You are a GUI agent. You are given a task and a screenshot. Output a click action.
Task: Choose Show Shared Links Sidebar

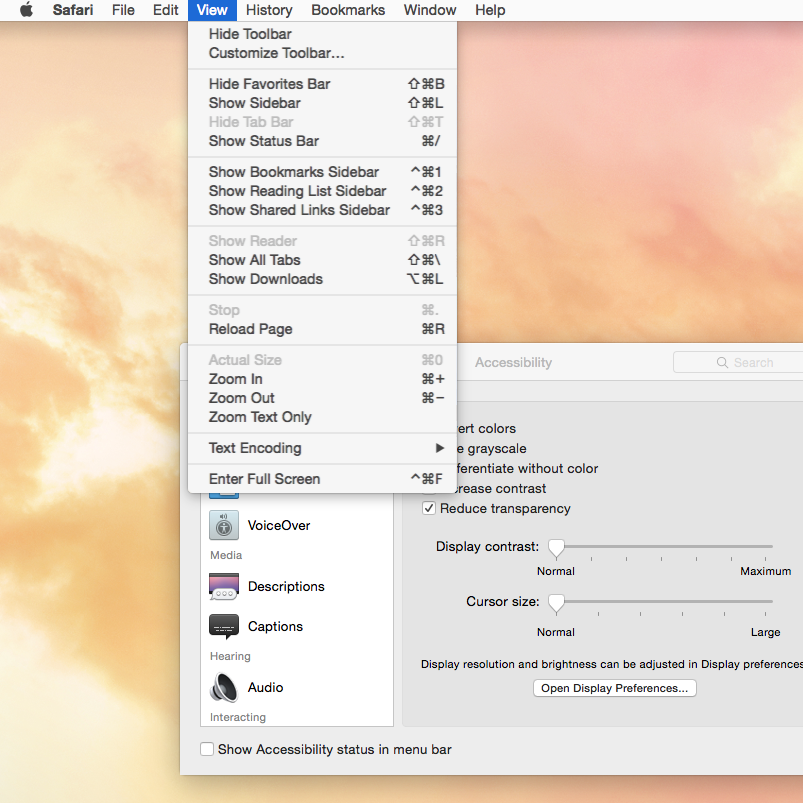pos(323,210)
